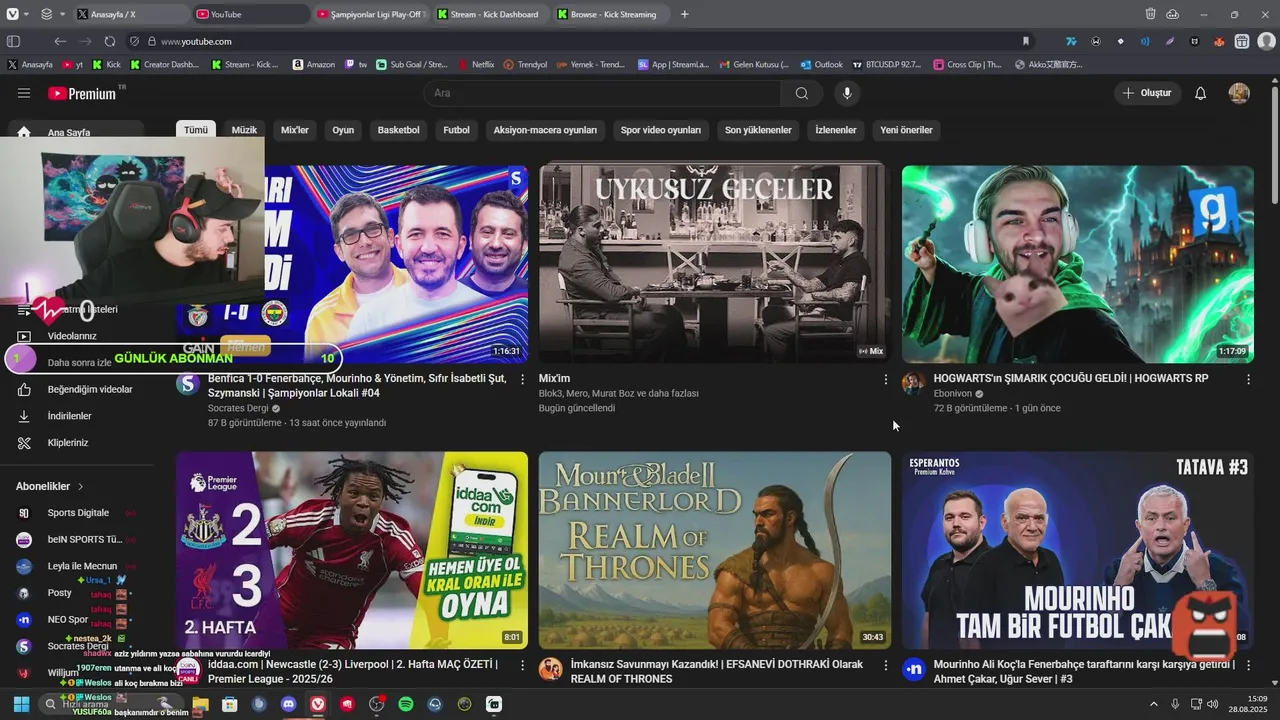The image size is (1280, 720).
Task: Click the search magnifier button
Action: coord(802,93)
